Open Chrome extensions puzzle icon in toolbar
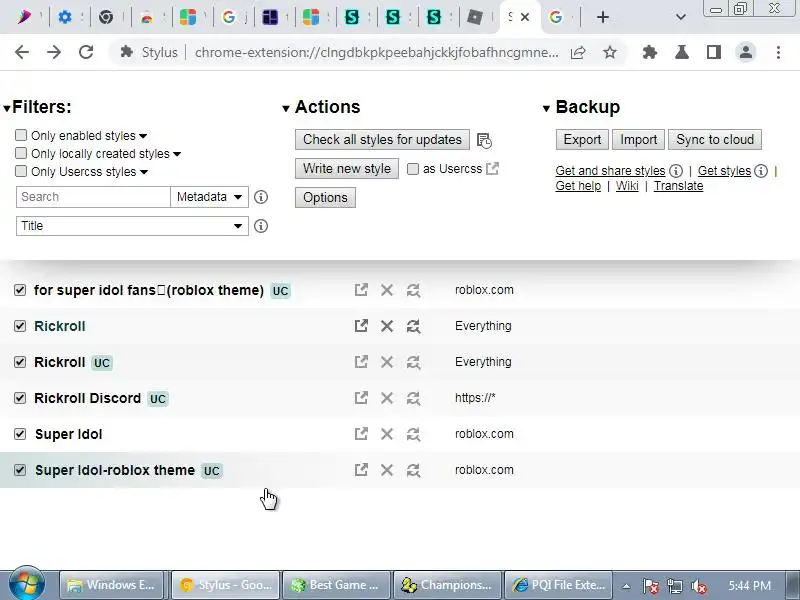Viewport: 800px width, 600px height. coord(649,52)
